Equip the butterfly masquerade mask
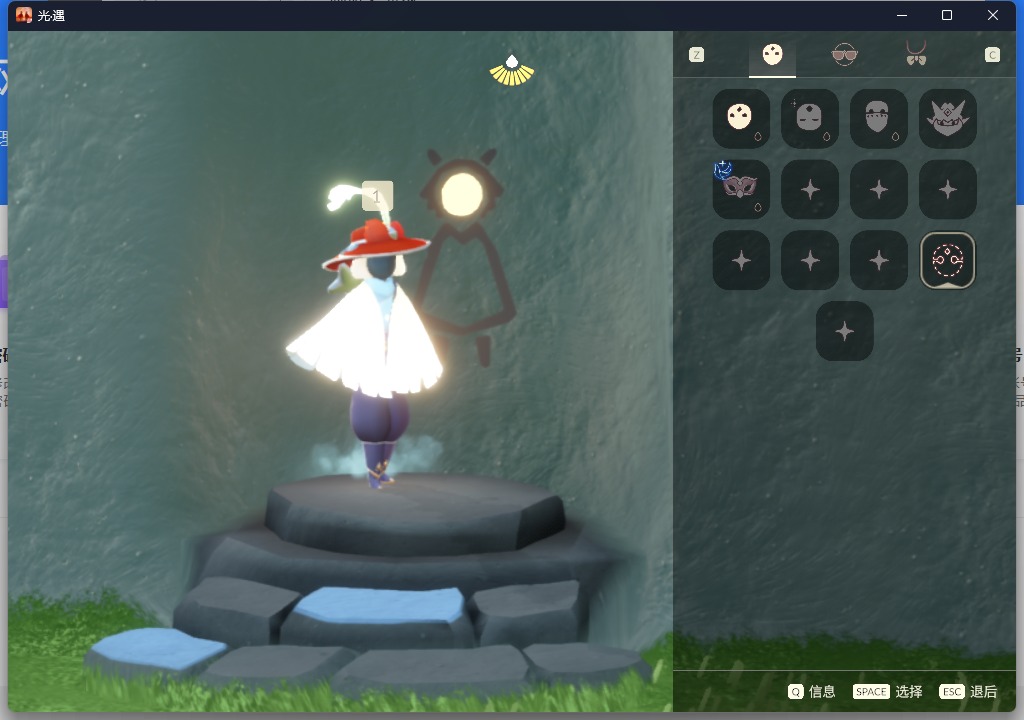 [x=741, y=189]
